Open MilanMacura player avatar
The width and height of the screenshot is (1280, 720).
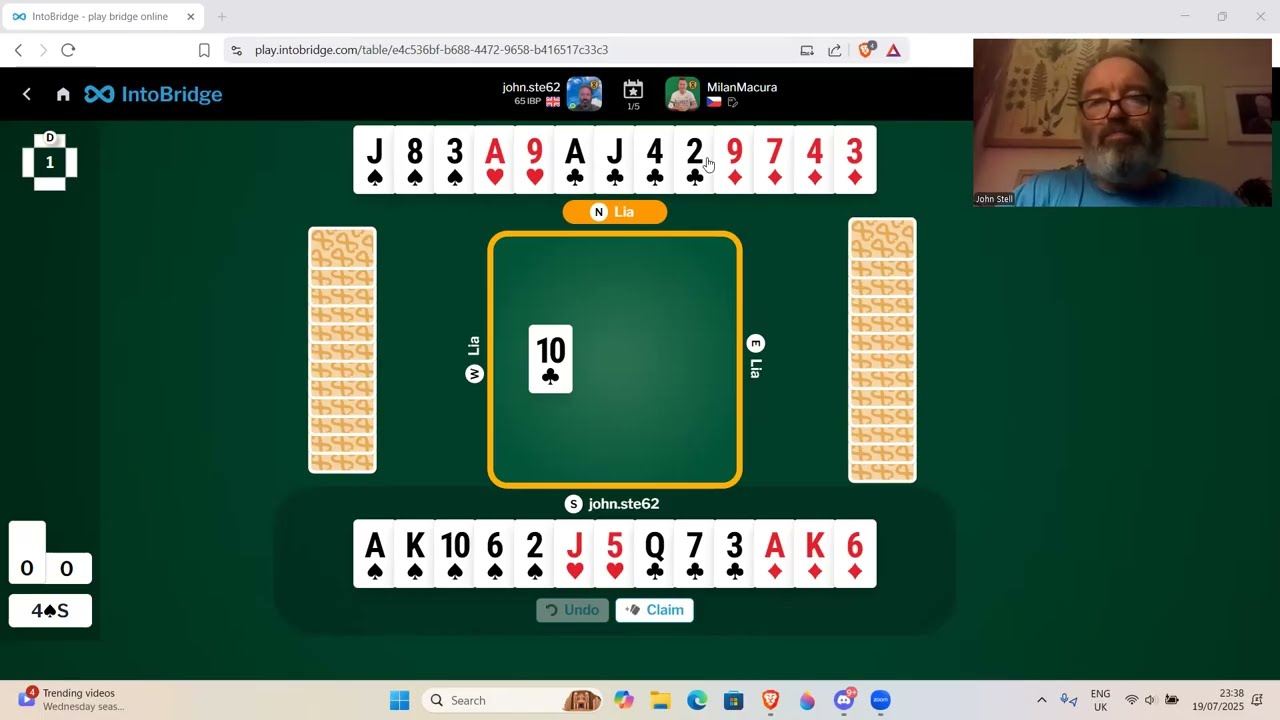(683, 94)
